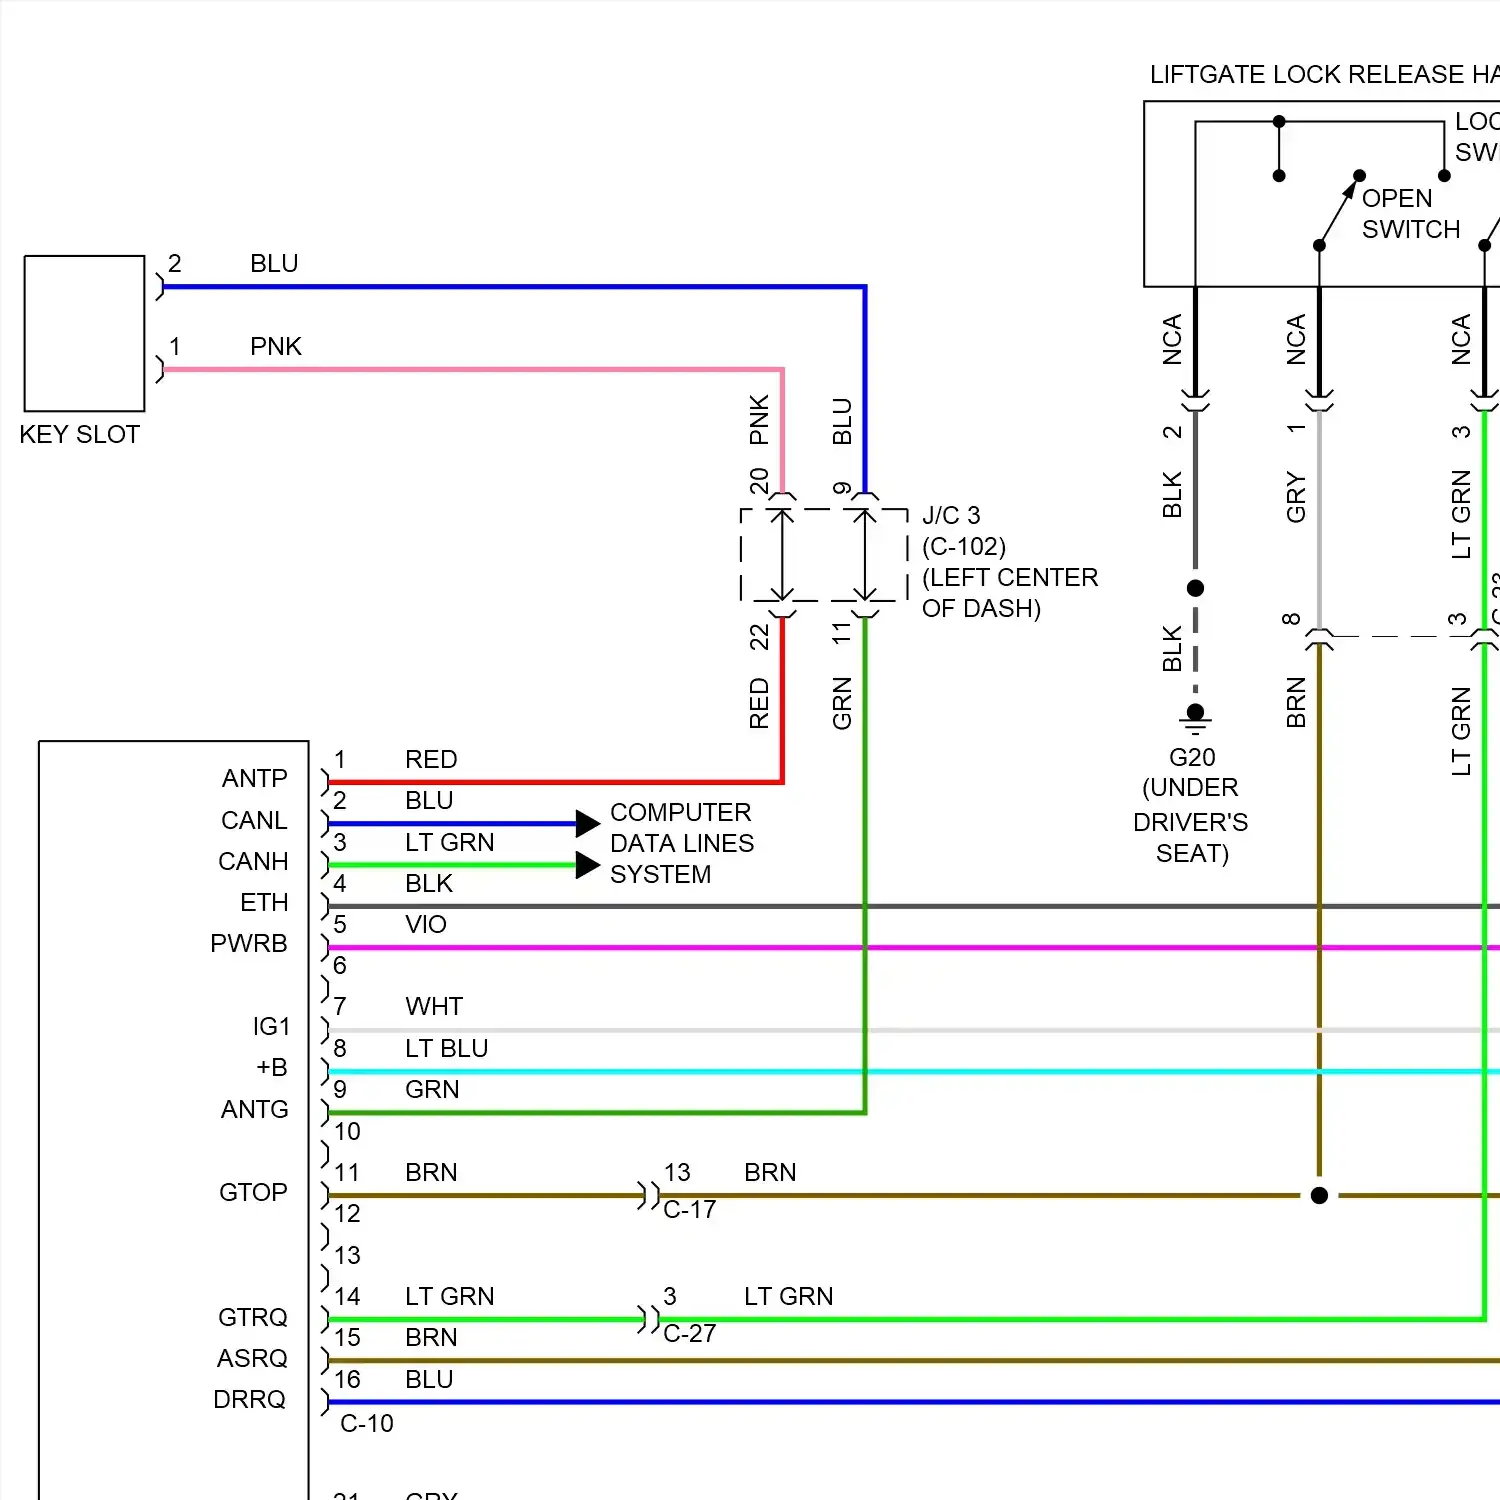
Task: Click the IG1 terminal label
Action: pos(271,1026)
